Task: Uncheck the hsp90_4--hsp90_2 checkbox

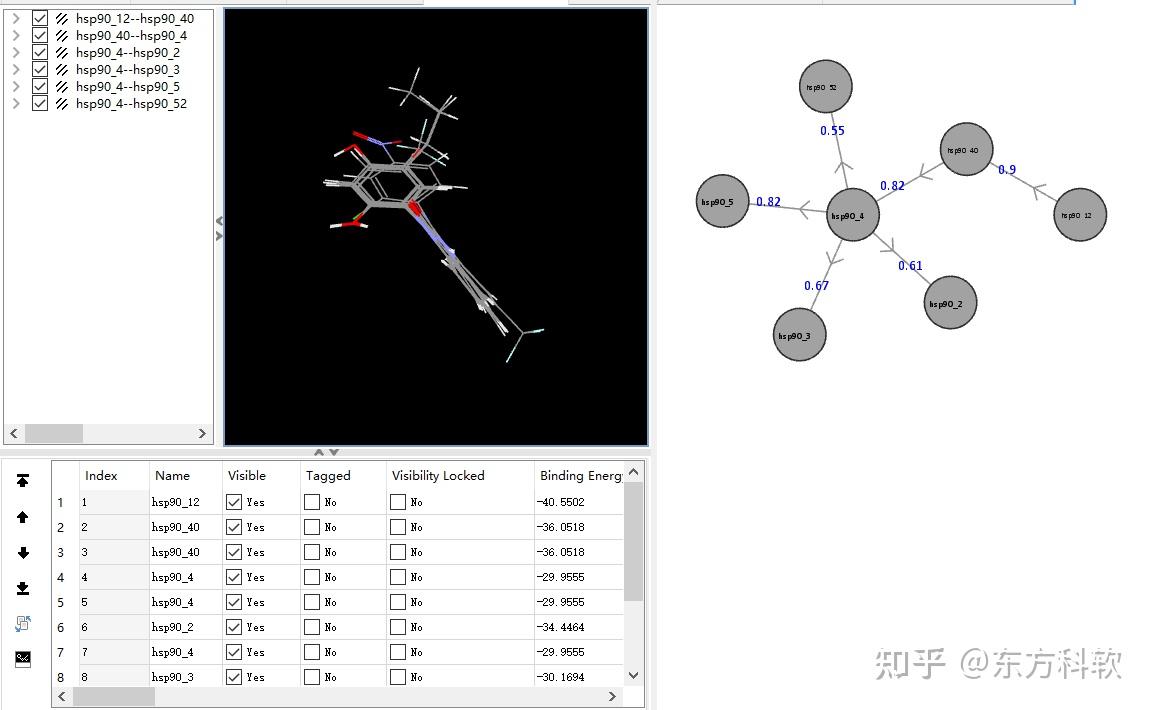Action: coord(40,52)
